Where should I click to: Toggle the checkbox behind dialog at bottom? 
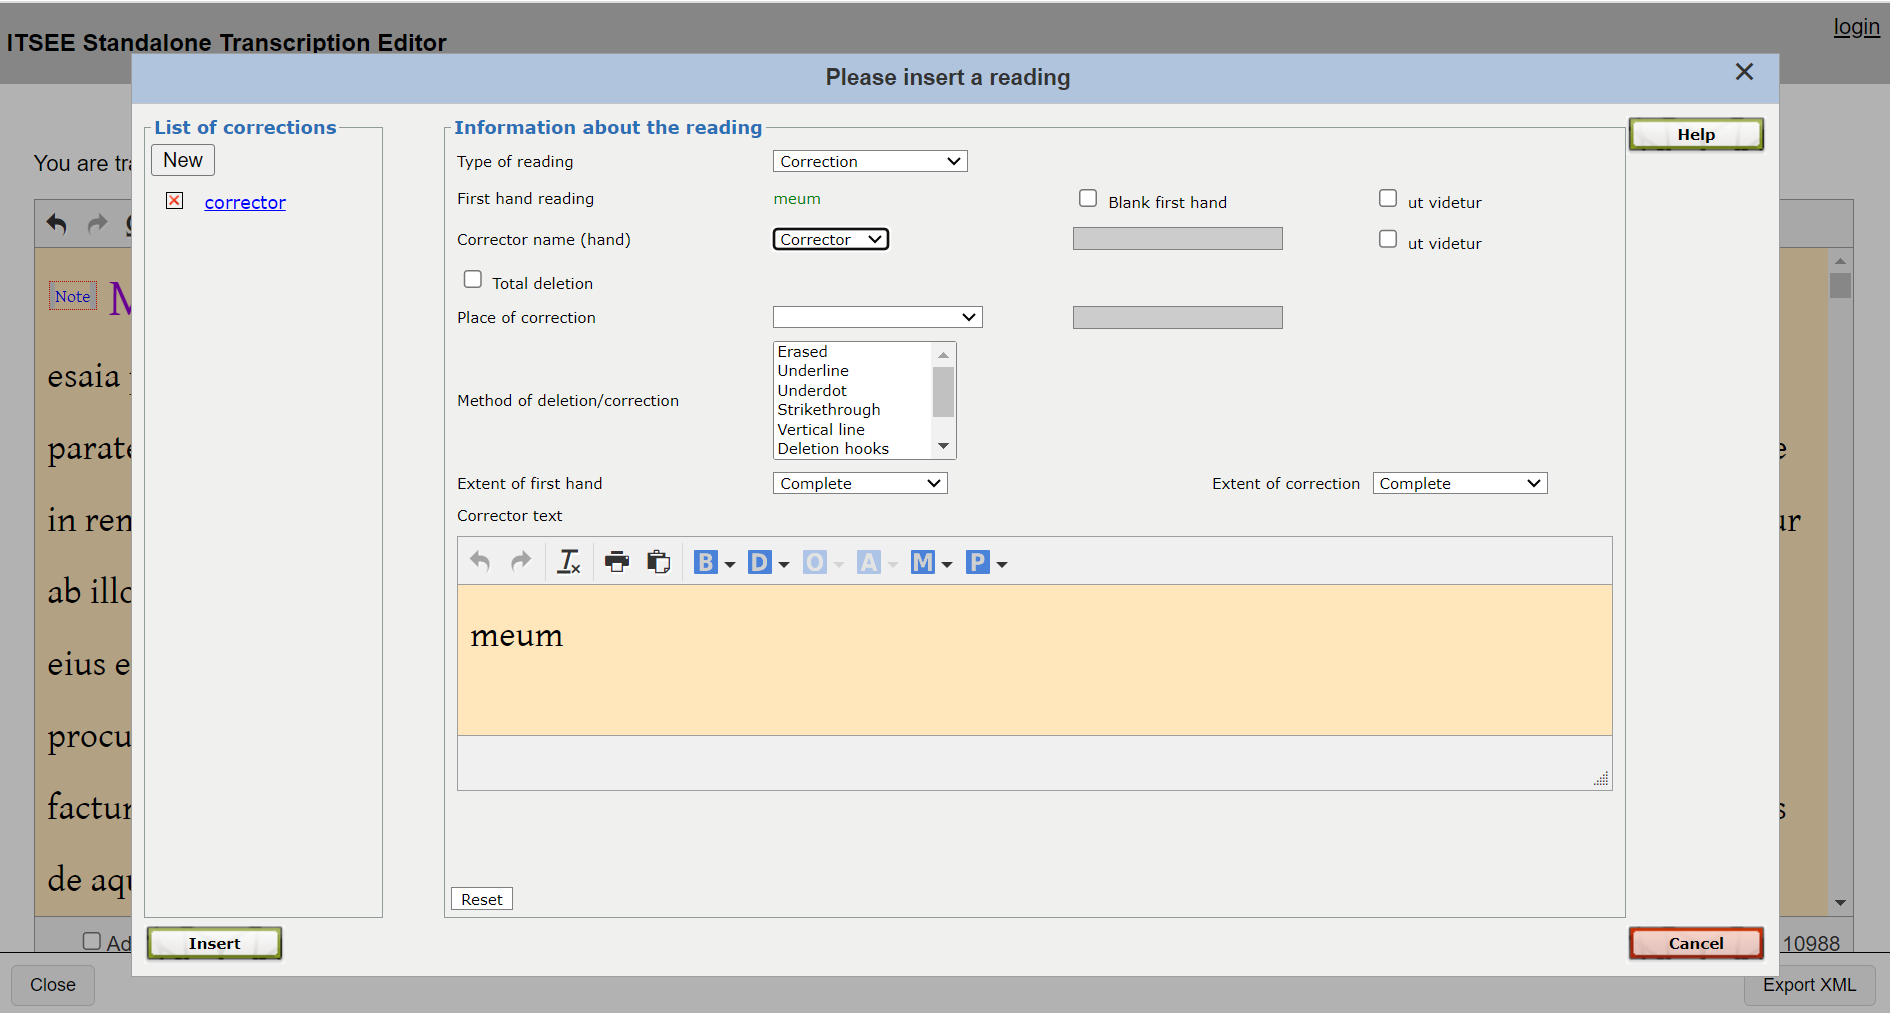click(92, 941)
